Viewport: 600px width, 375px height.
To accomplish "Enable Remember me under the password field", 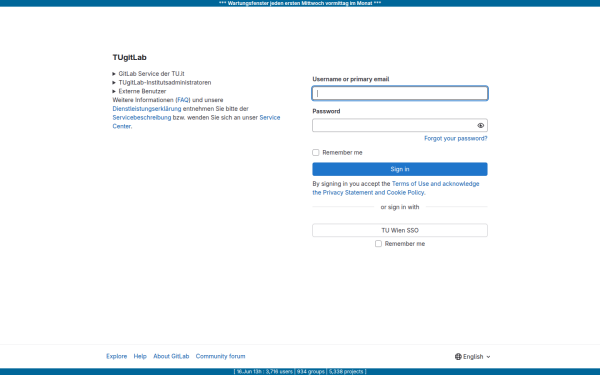I will (x=316, y=152).
